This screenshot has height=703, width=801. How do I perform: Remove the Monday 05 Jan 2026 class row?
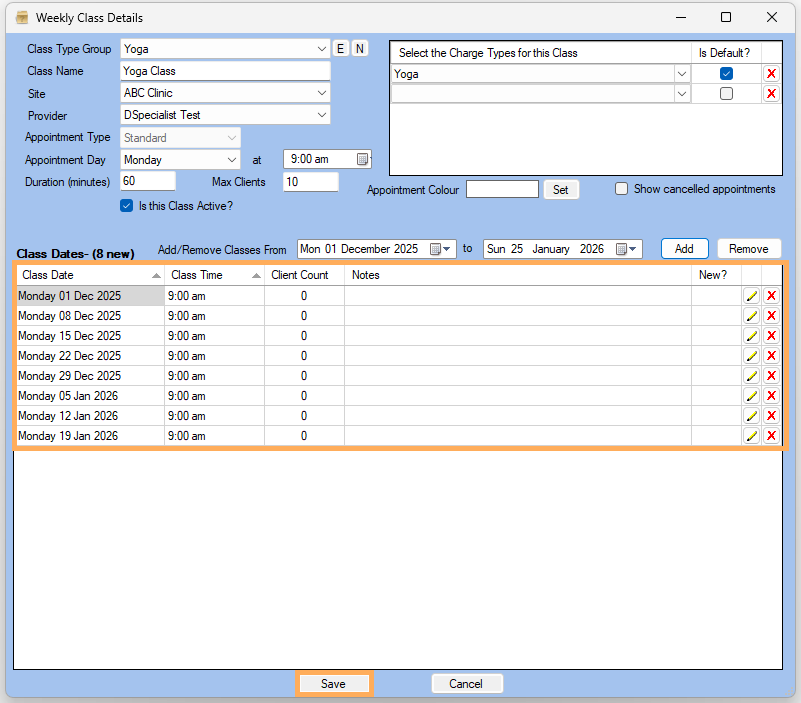pos(771,396)
